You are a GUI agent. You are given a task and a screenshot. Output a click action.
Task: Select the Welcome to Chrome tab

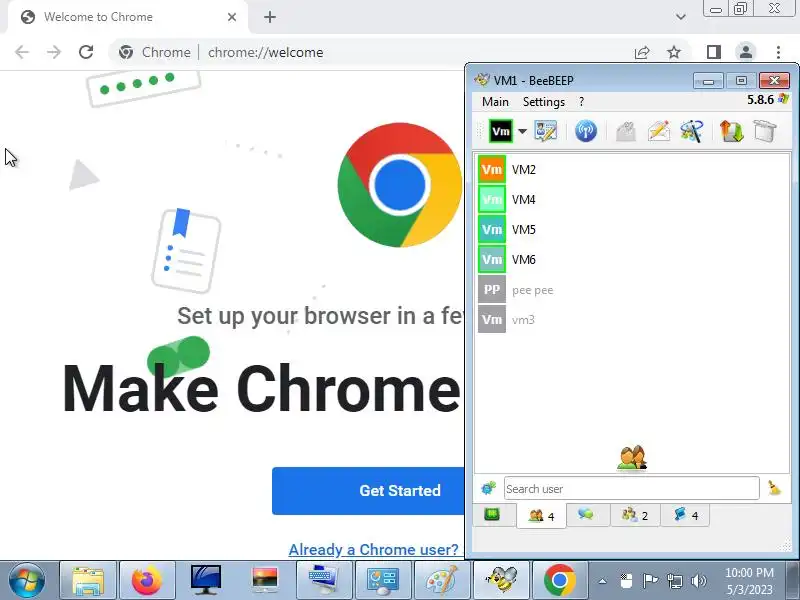pyautogui.click(x=128, y=17)
